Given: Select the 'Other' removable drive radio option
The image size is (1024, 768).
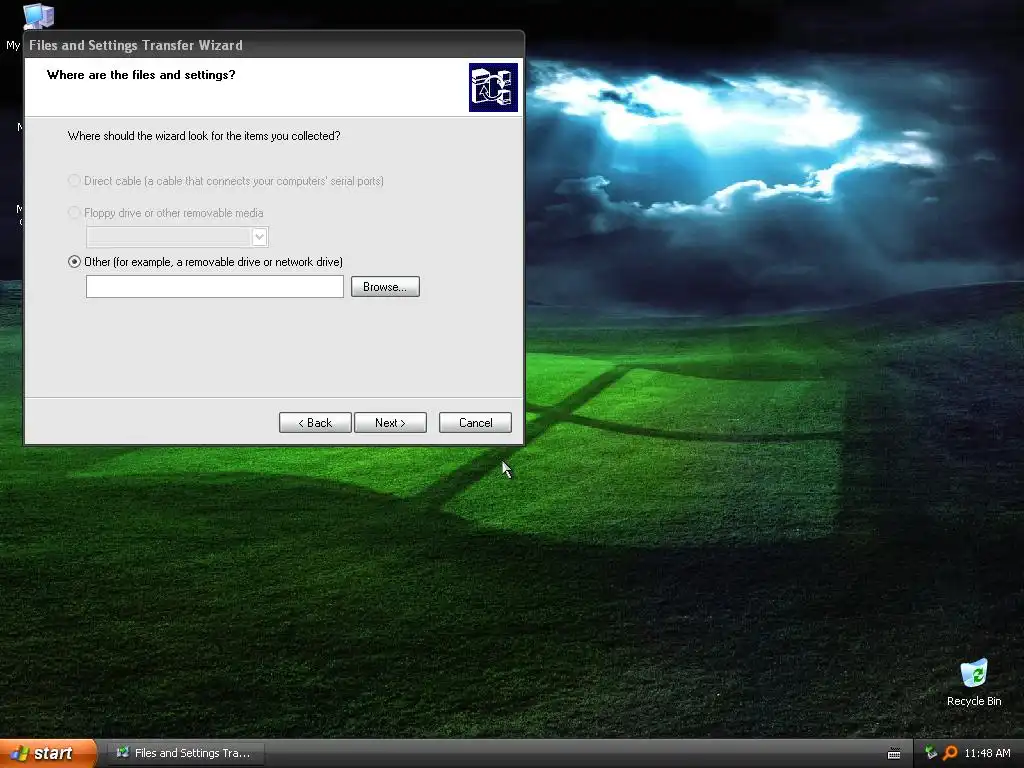Looking at the screenshot, I should 74,262.
